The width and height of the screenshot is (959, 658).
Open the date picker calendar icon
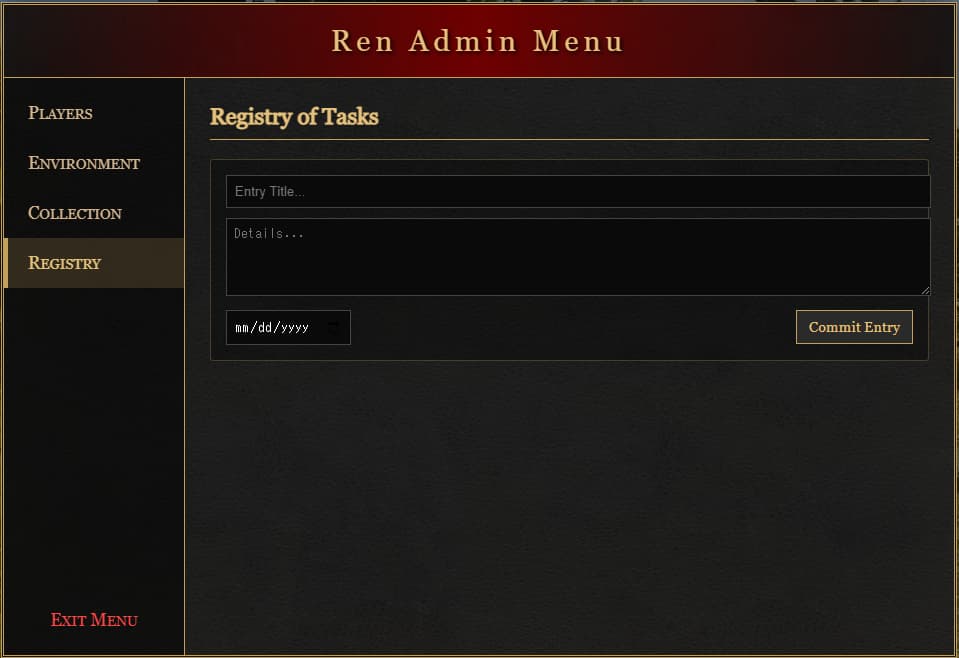click(334, 327)
